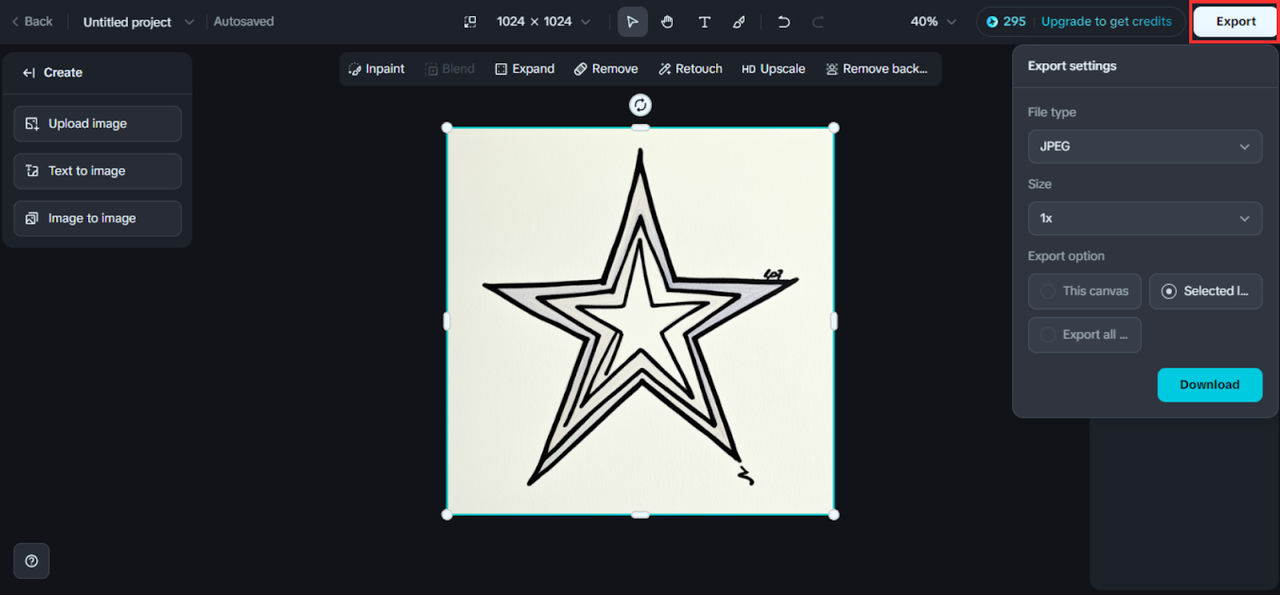Viewport: 1280px width, 595px height.
Task: Click Upload image button
Action: (x=98, y=124)
